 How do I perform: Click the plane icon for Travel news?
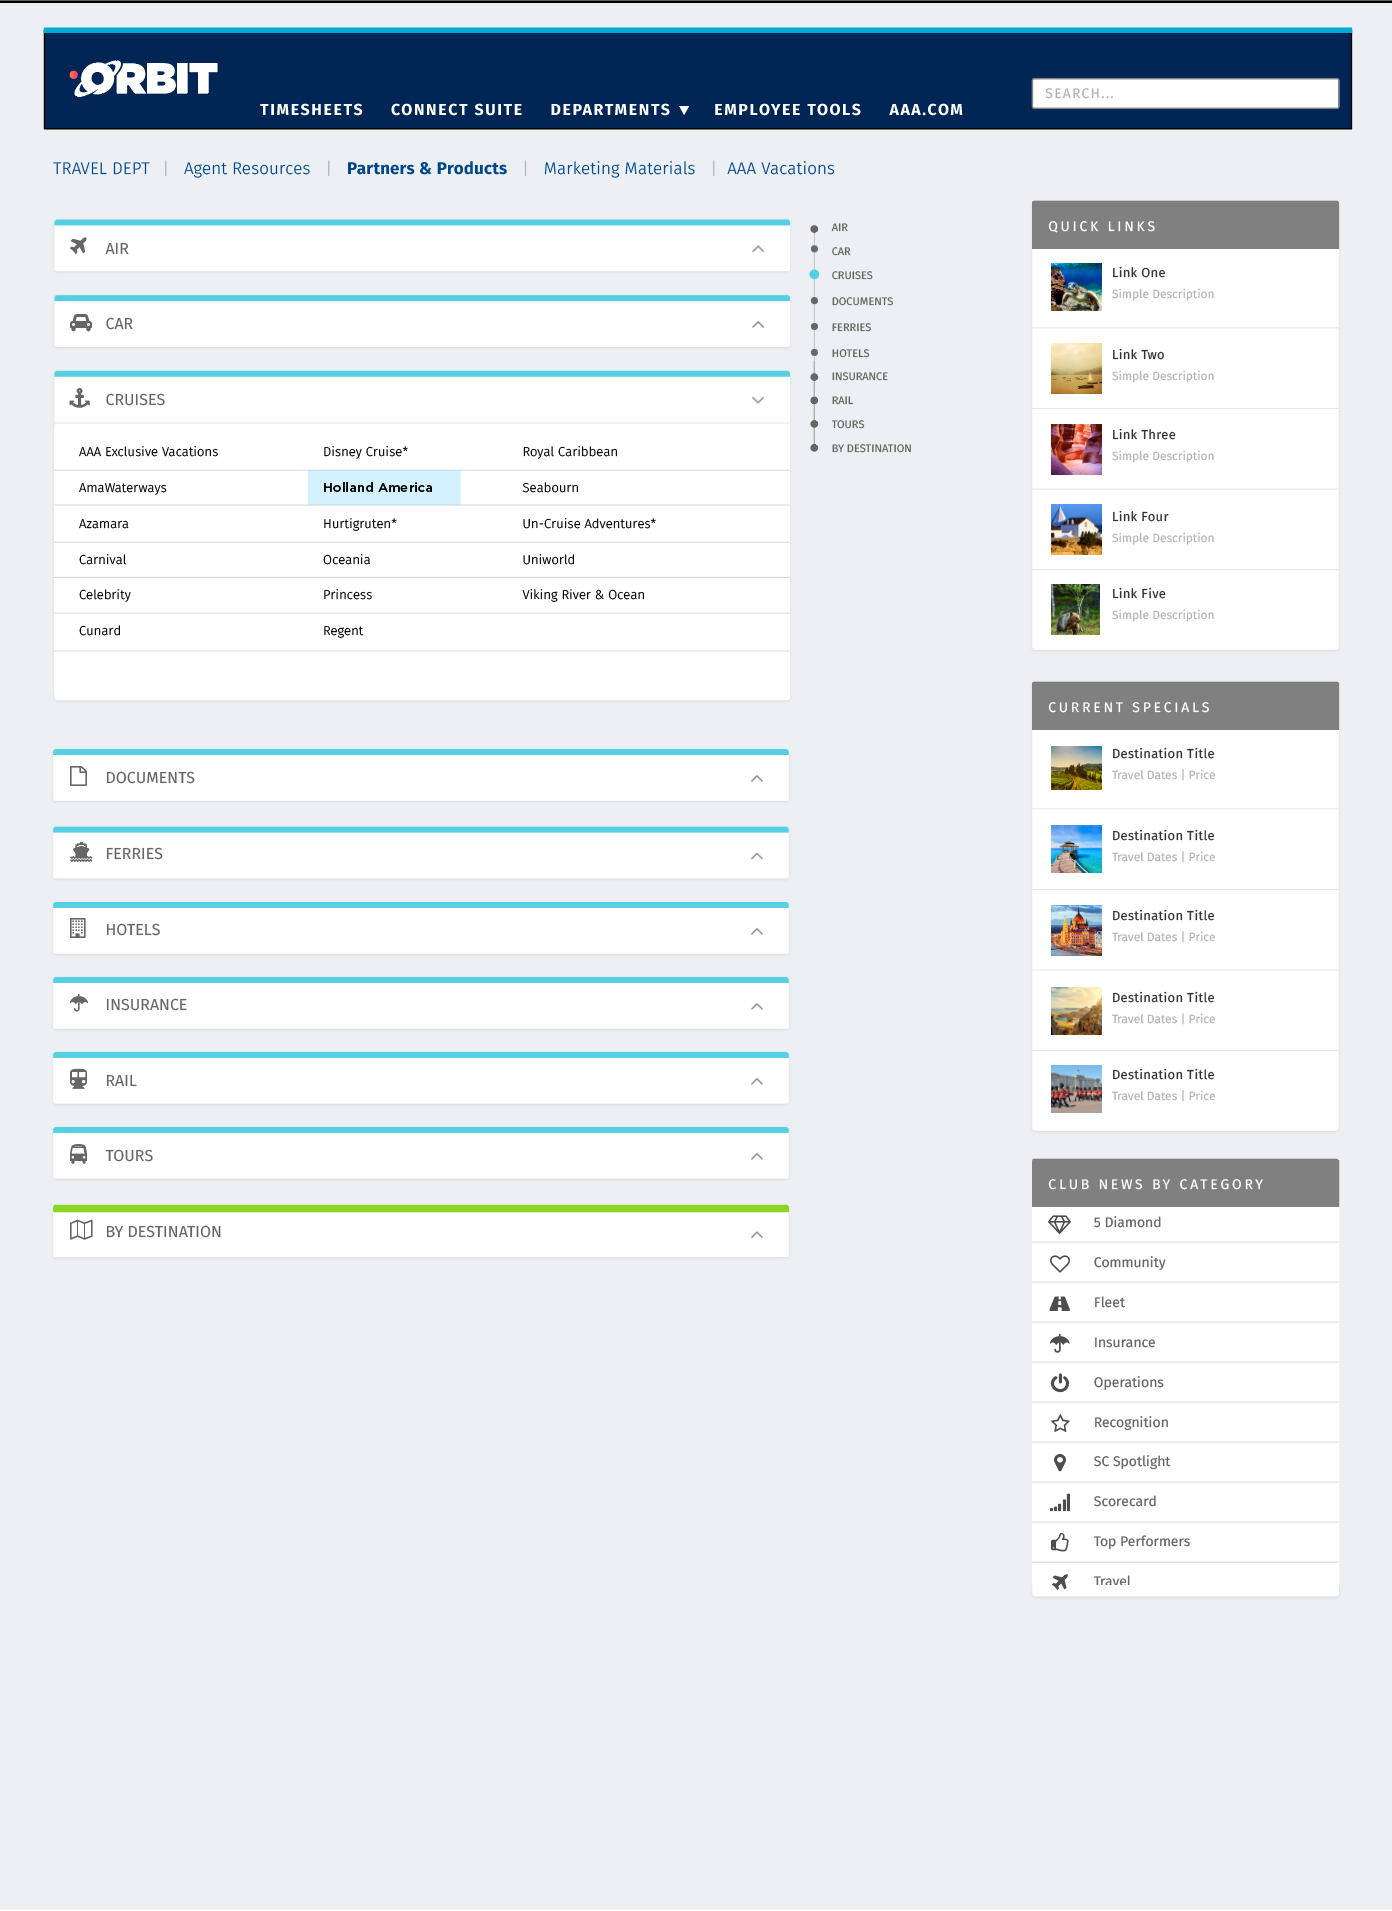1060,1581
